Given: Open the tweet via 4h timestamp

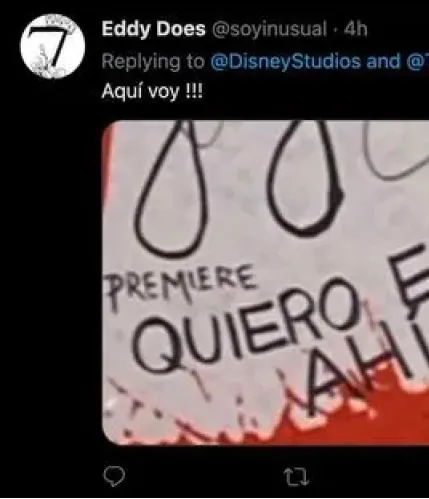Looking at the screenshot, I should coord(356,29).
